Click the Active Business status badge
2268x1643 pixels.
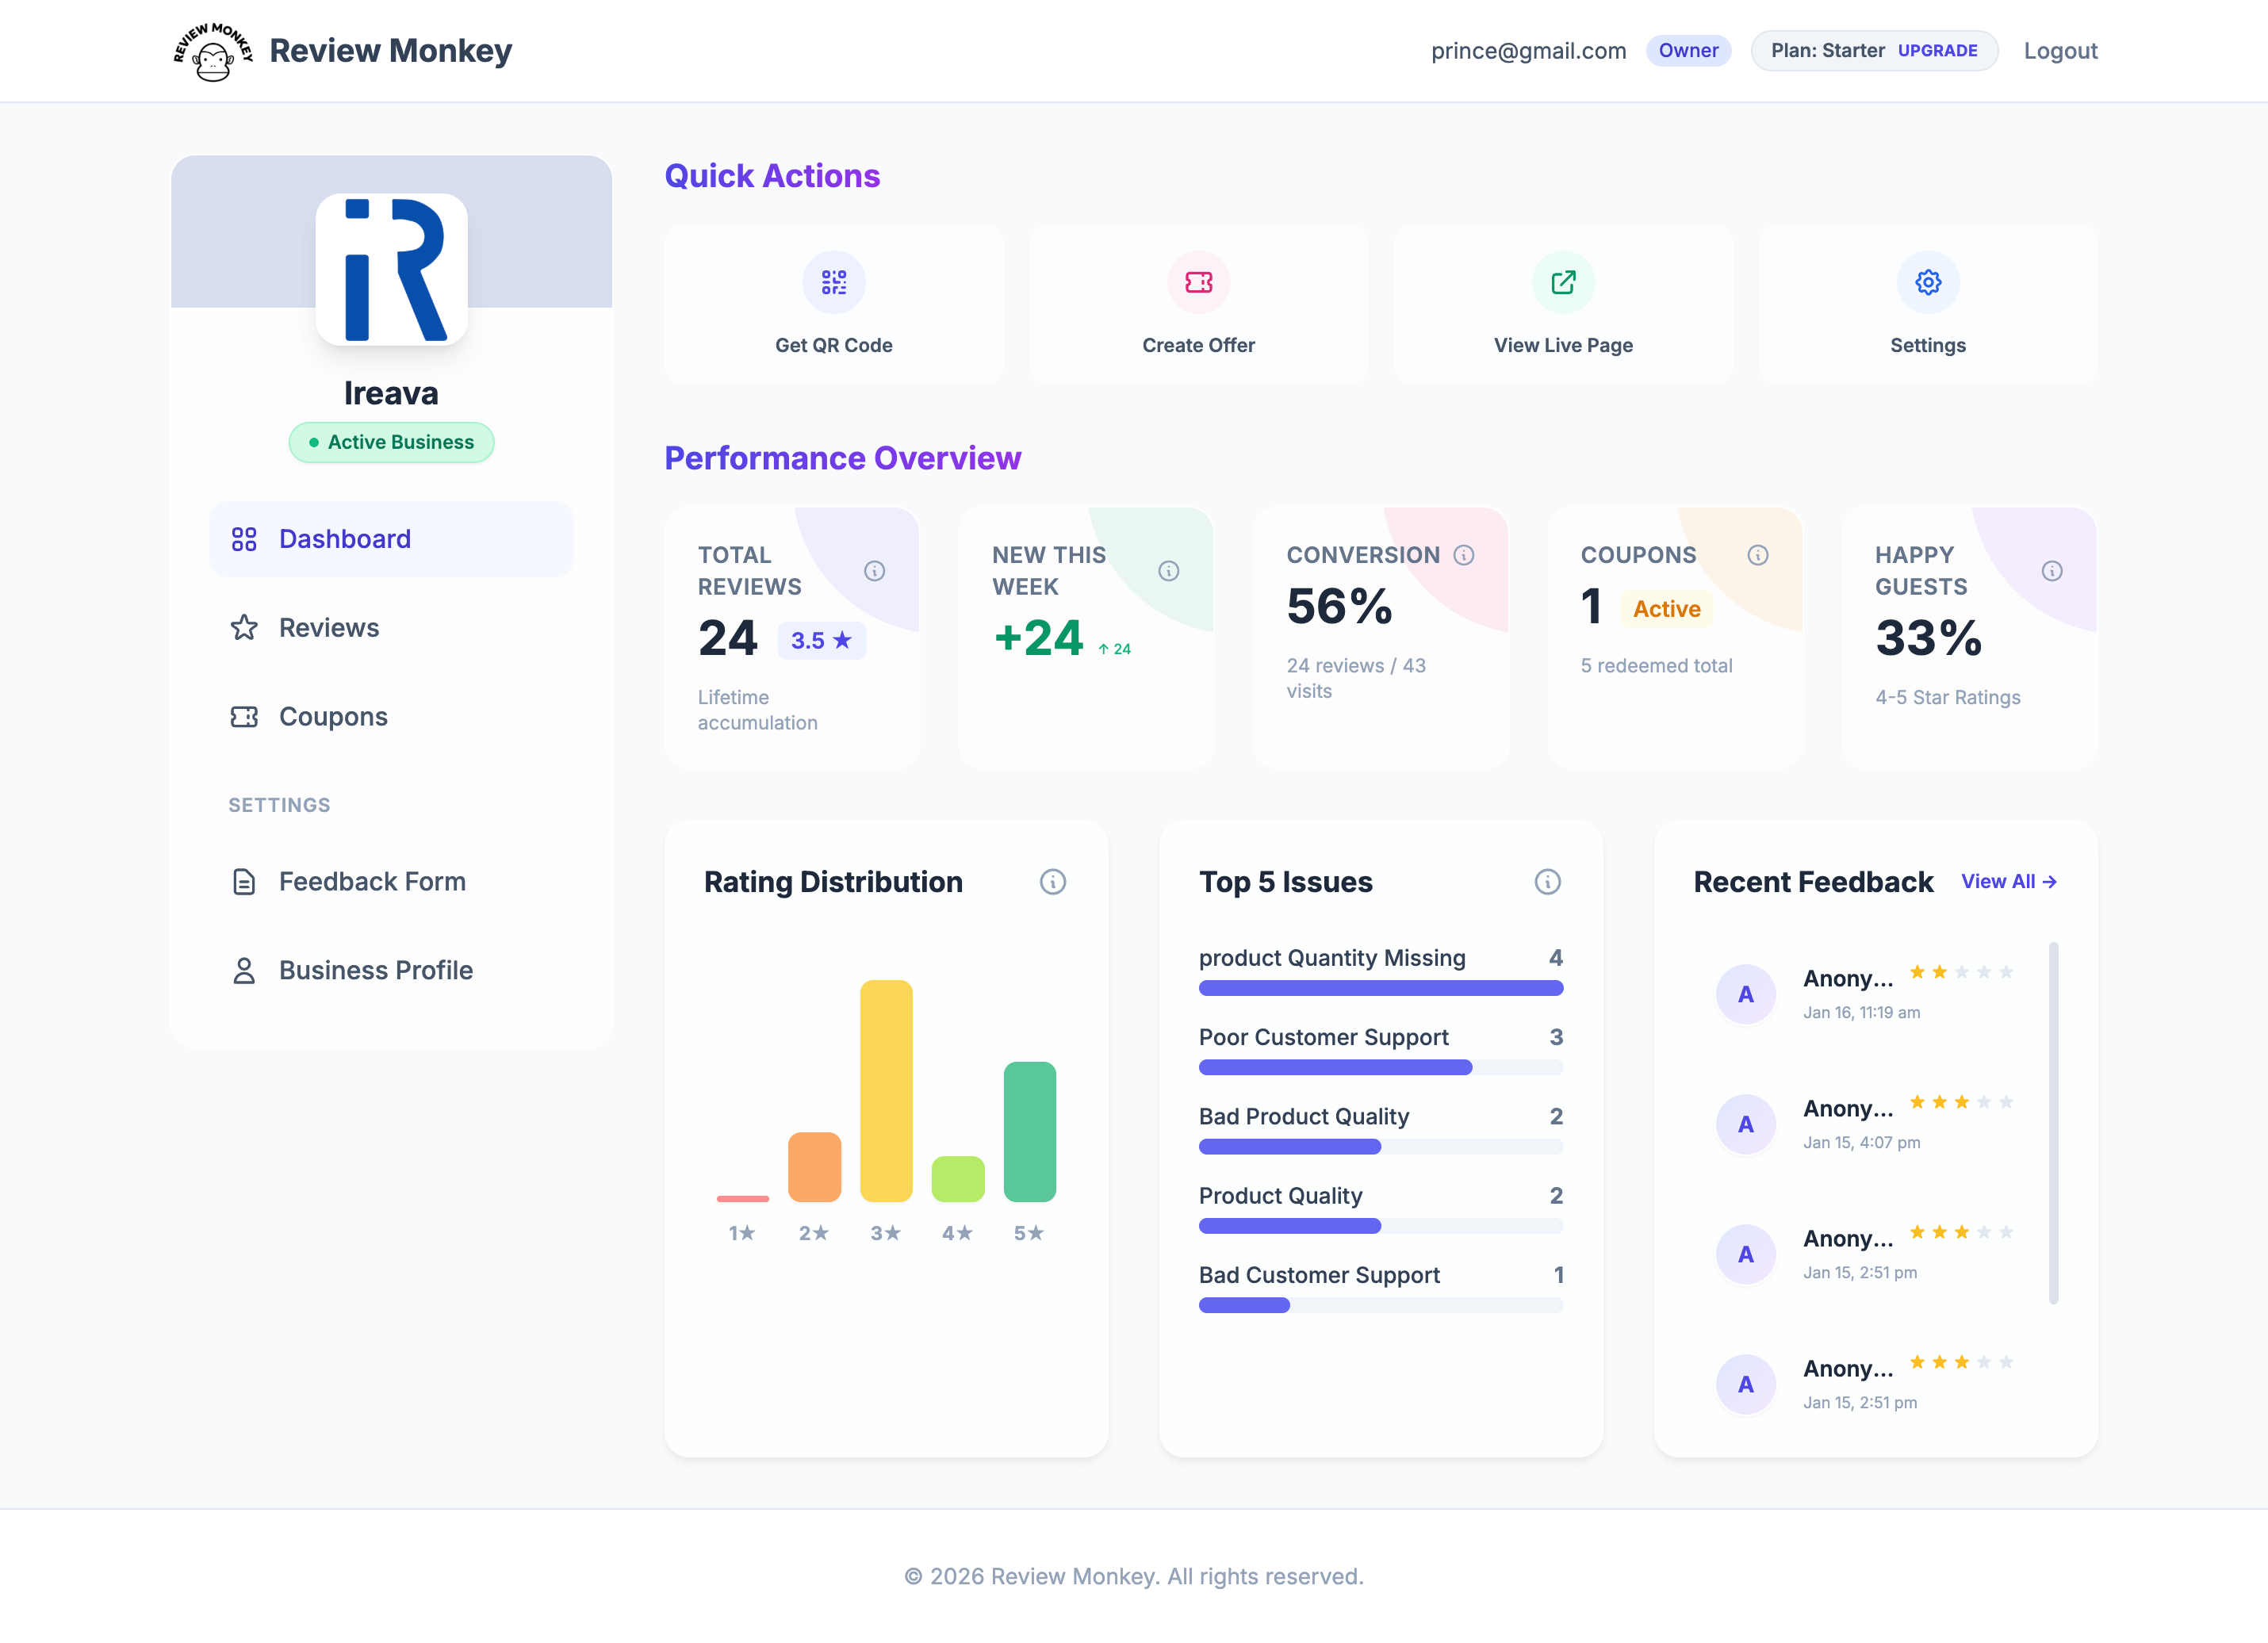tap(391, 441)
